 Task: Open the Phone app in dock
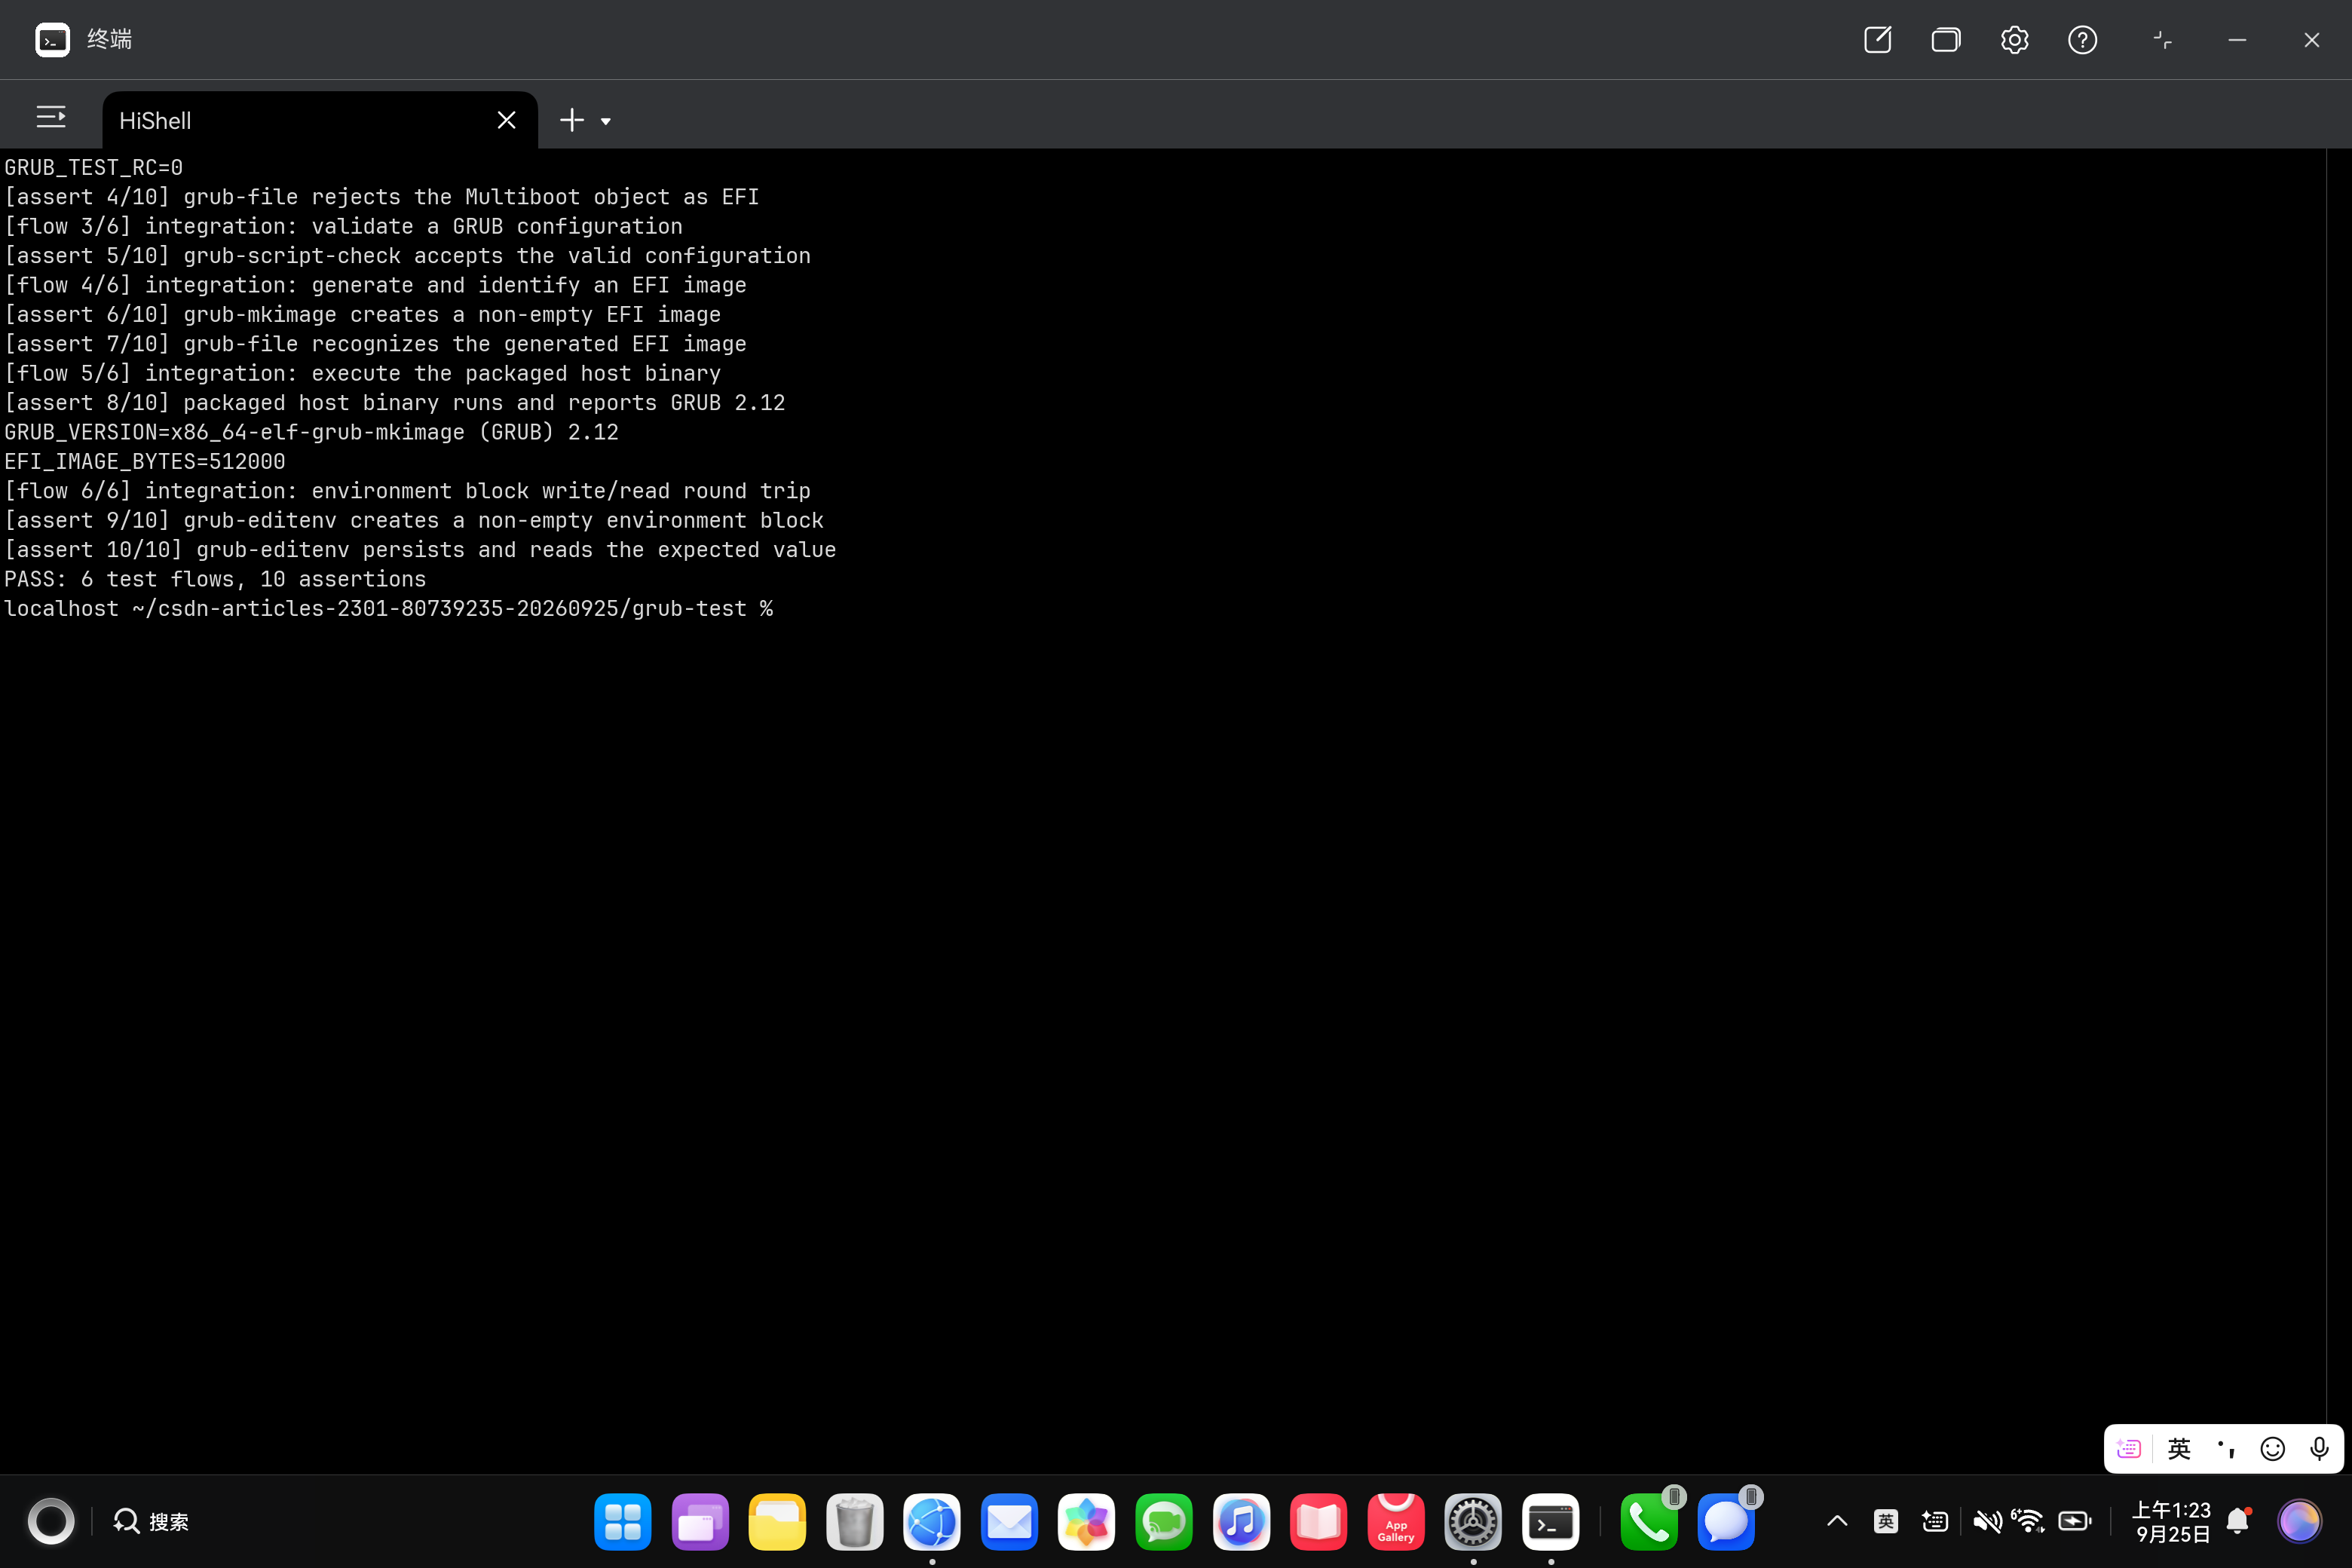pyautogui.click(x=1649, y=1522)
